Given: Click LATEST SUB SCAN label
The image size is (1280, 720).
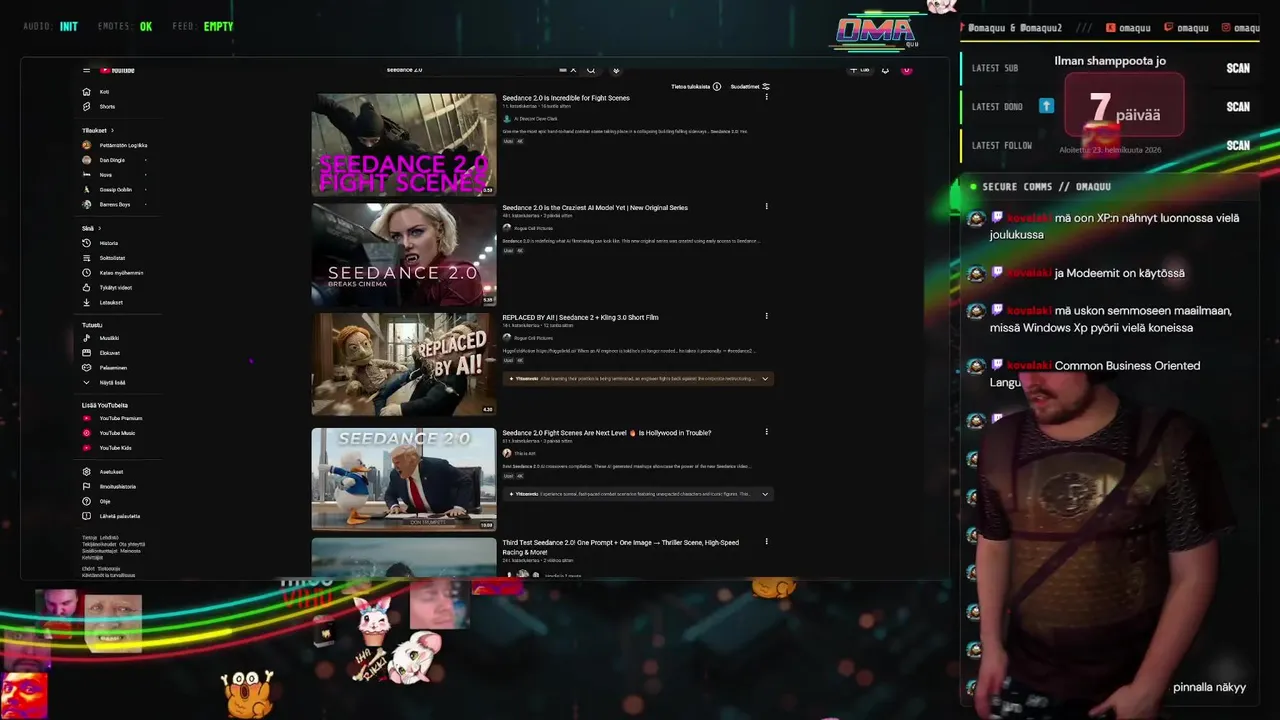Looking at the screenshot, I should tap(1238, 68).
